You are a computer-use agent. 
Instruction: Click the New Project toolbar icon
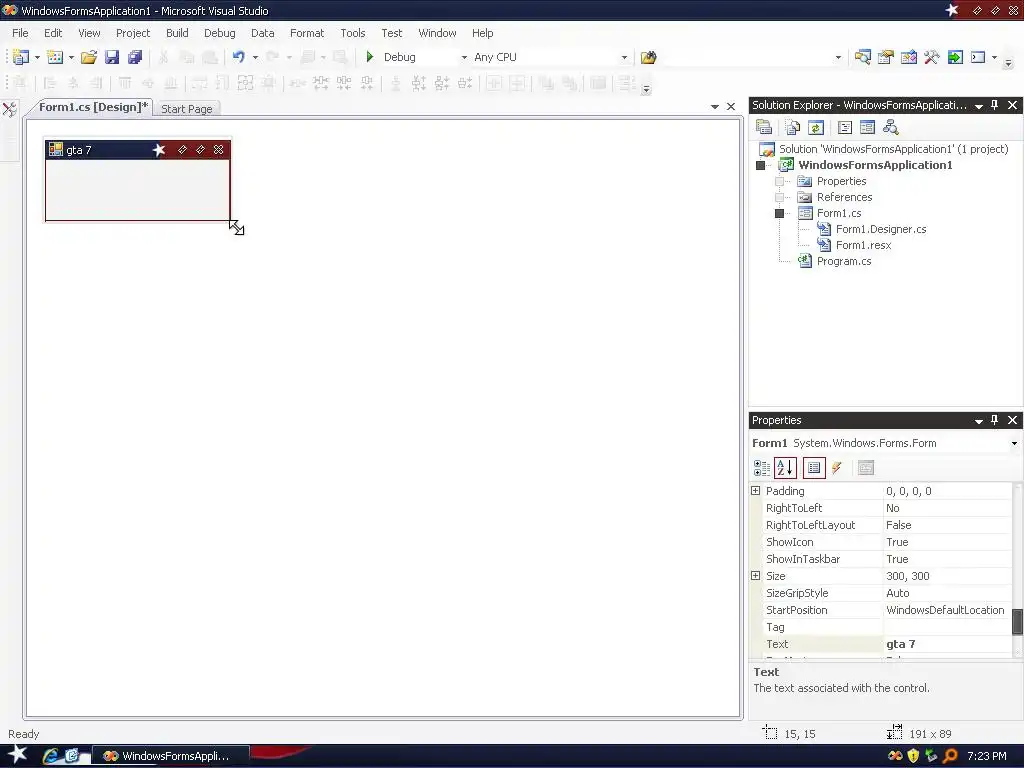click(20, 57)
